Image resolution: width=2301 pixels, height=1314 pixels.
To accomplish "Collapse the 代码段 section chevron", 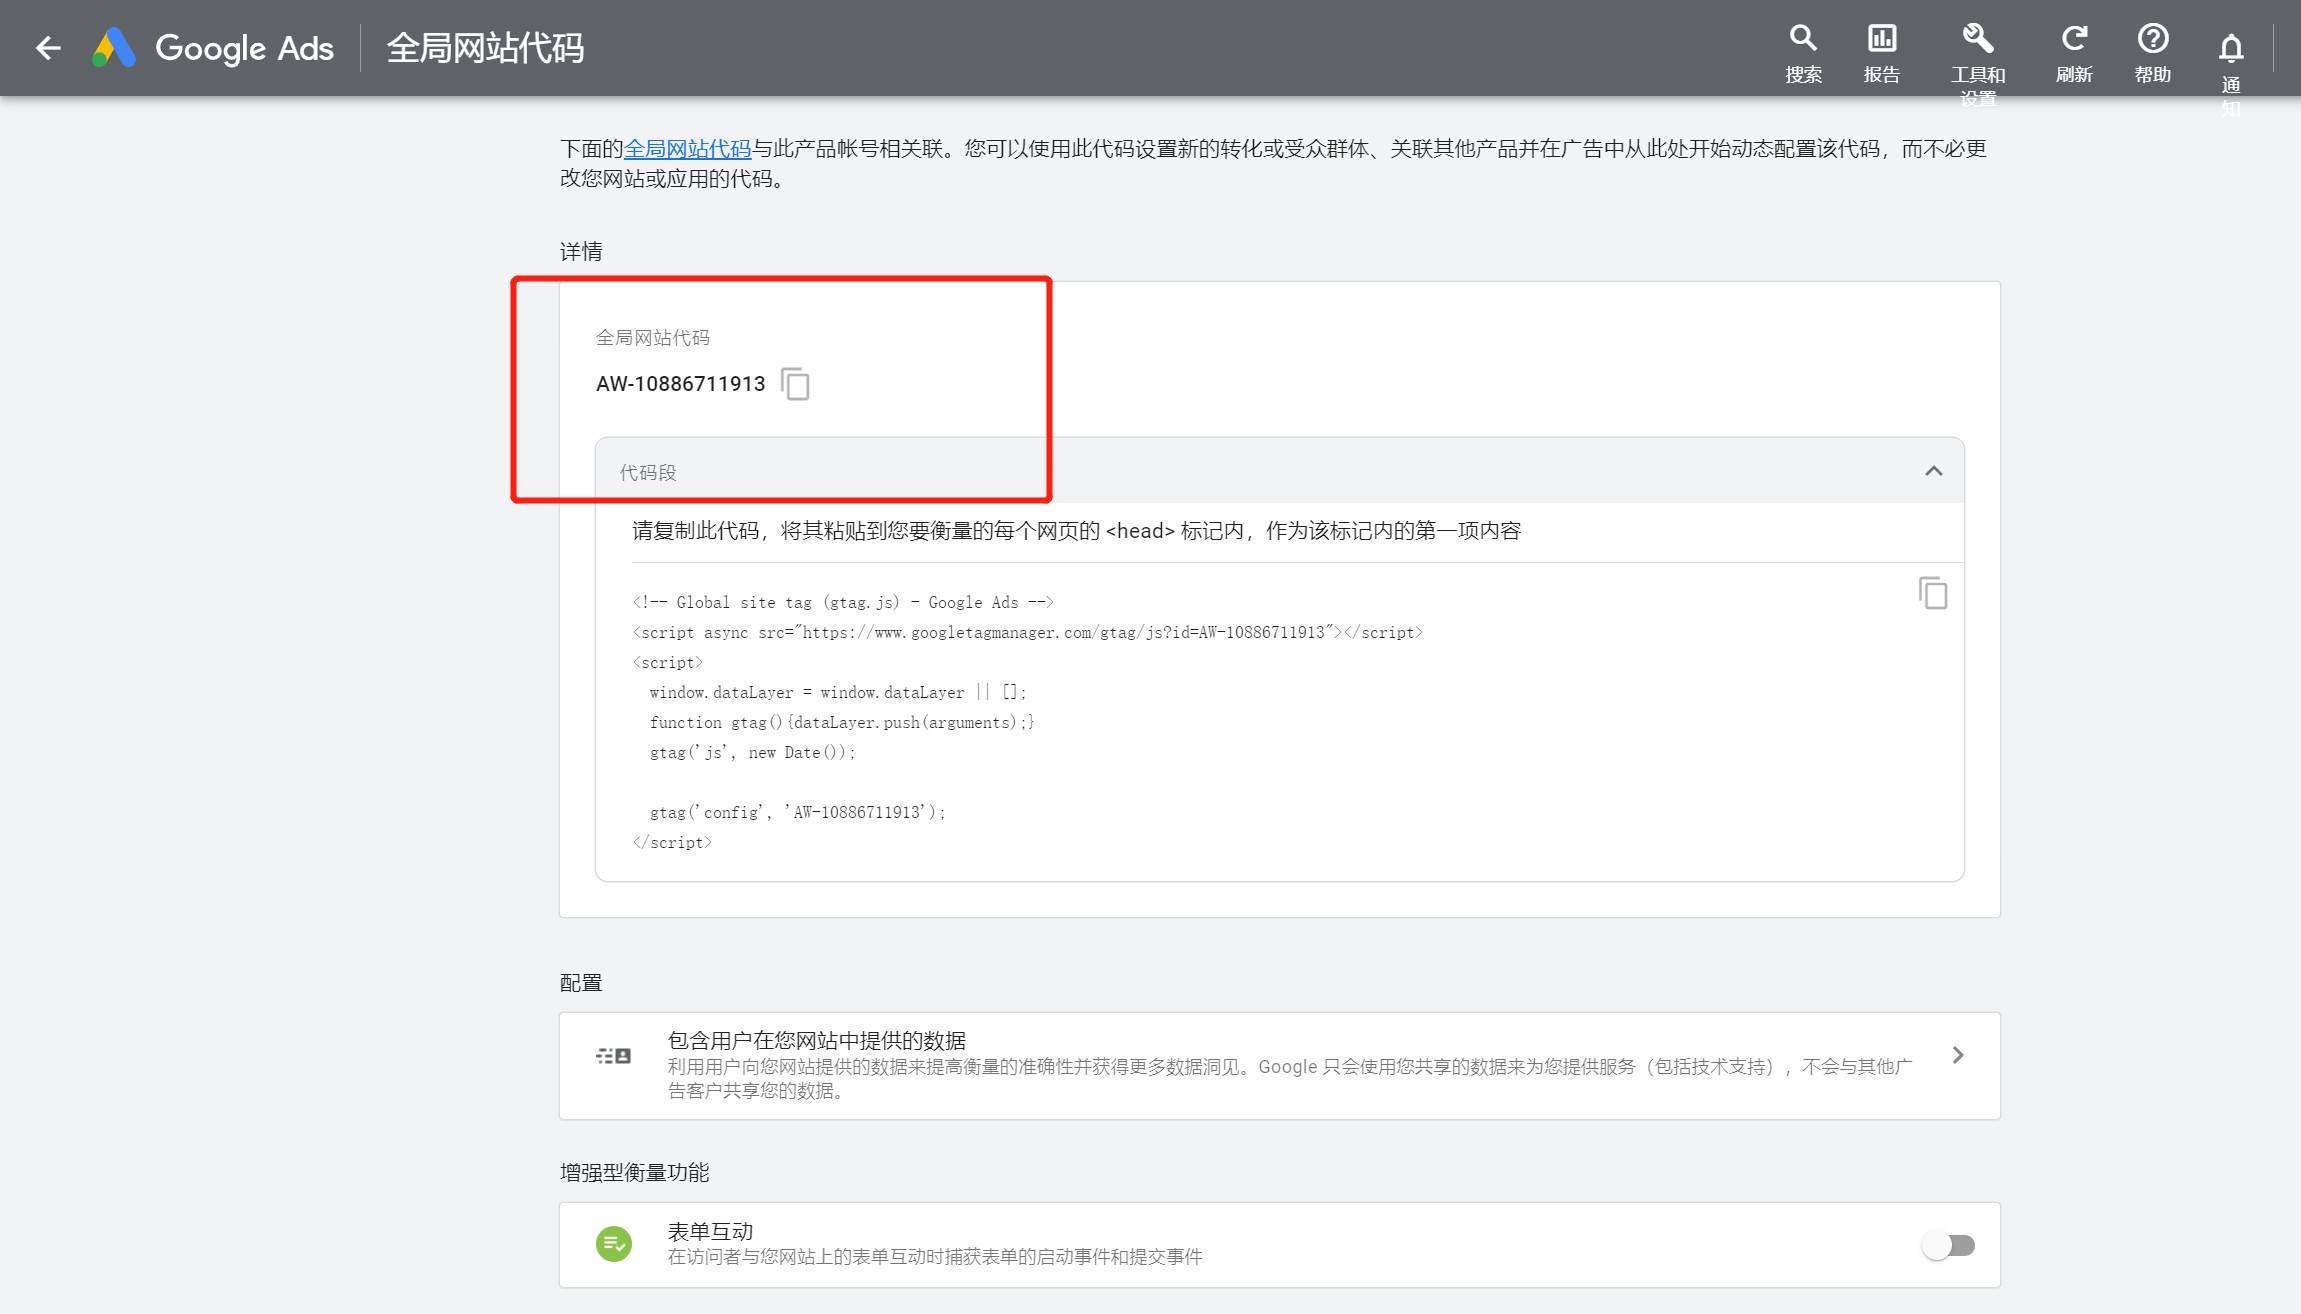I will point(1933,471).
